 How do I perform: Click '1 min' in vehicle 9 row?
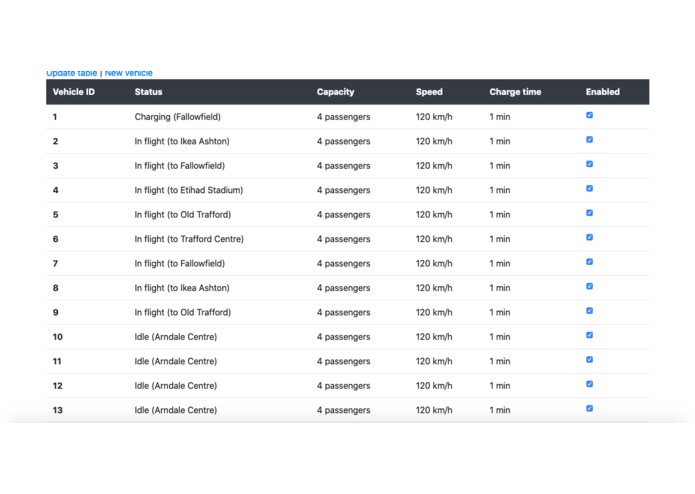[500, 312]
